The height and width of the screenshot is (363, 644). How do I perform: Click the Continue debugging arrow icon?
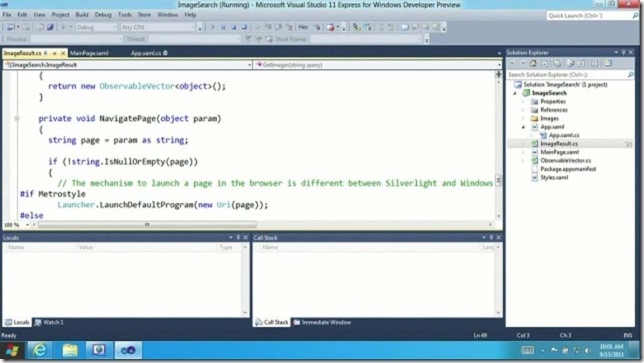[x=213, y=27]
